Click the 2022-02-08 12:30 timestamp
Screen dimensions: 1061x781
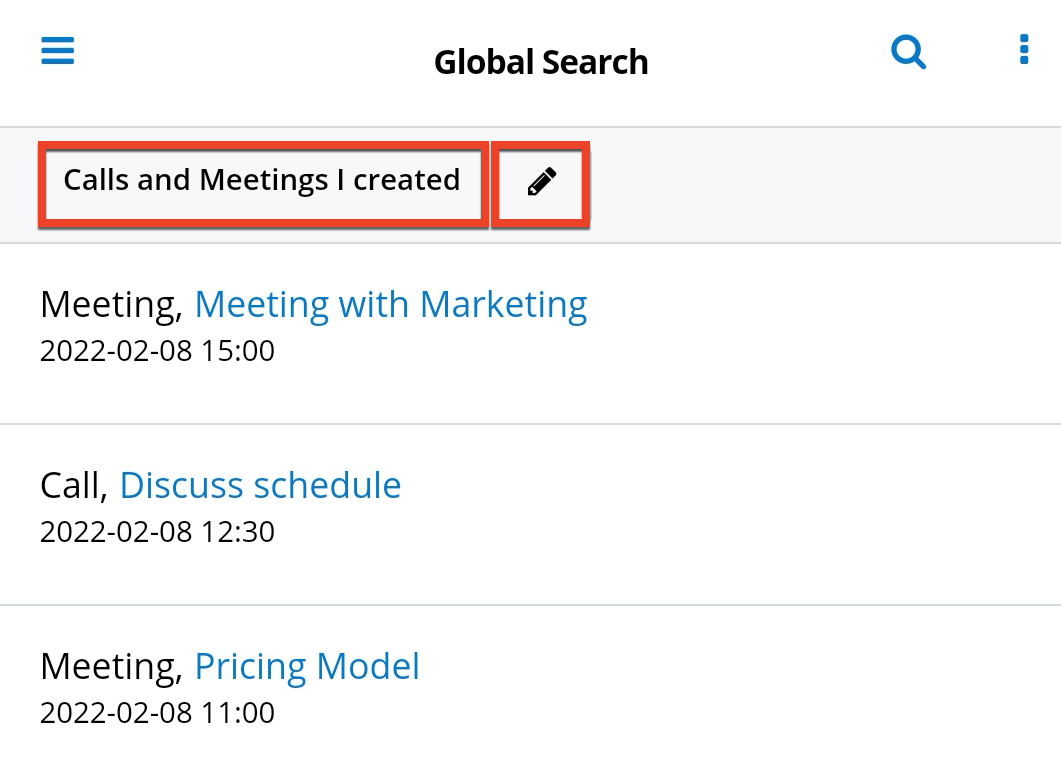pyautogui.click(x=157, y=532)
